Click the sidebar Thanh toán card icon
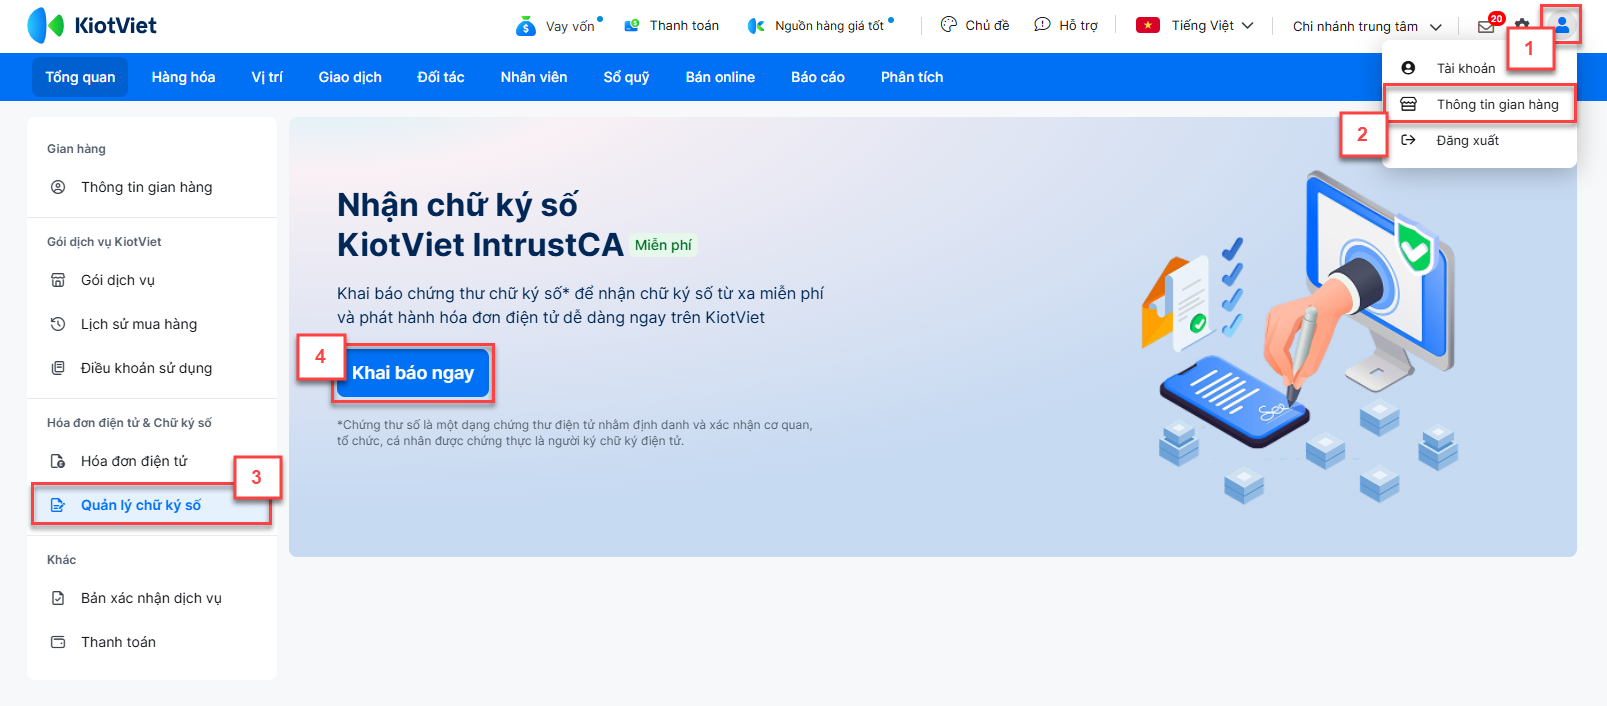Image resolution: width=1607 pixels, height=706 pixels. 58,642
